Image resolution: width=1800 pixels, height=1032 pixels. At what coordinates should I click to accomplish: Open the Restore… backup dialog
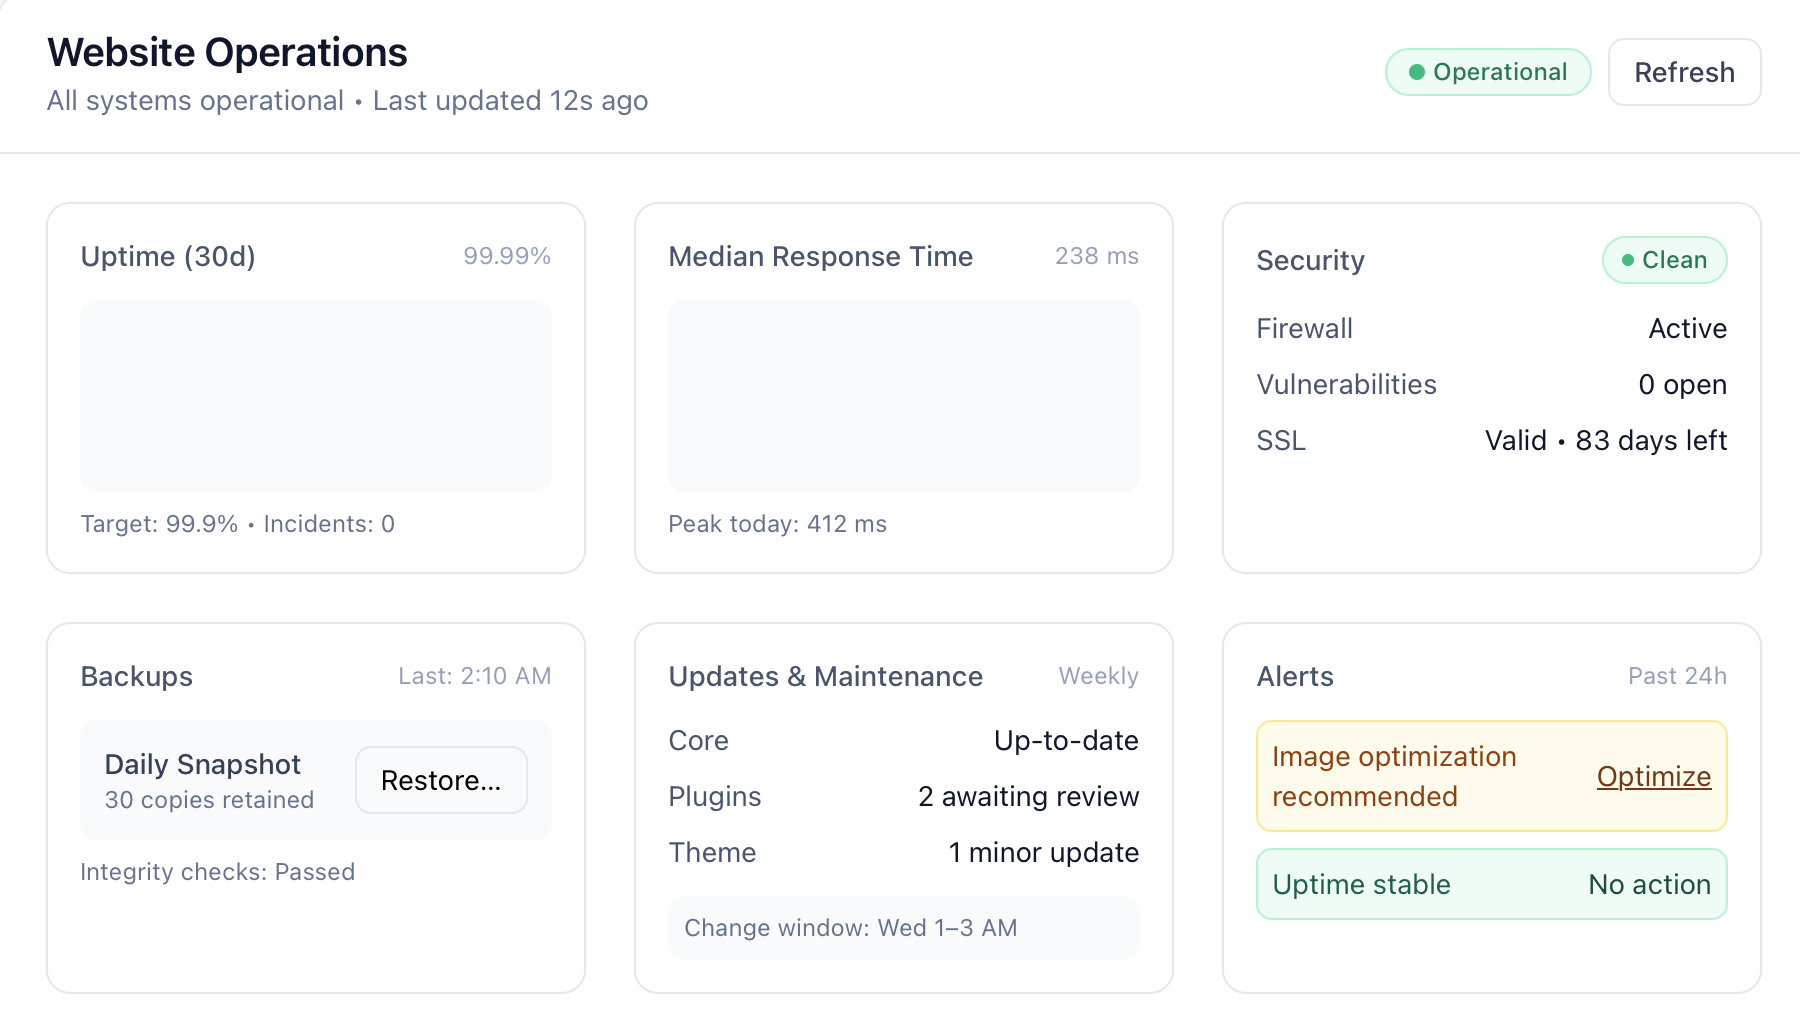[441, 780]
